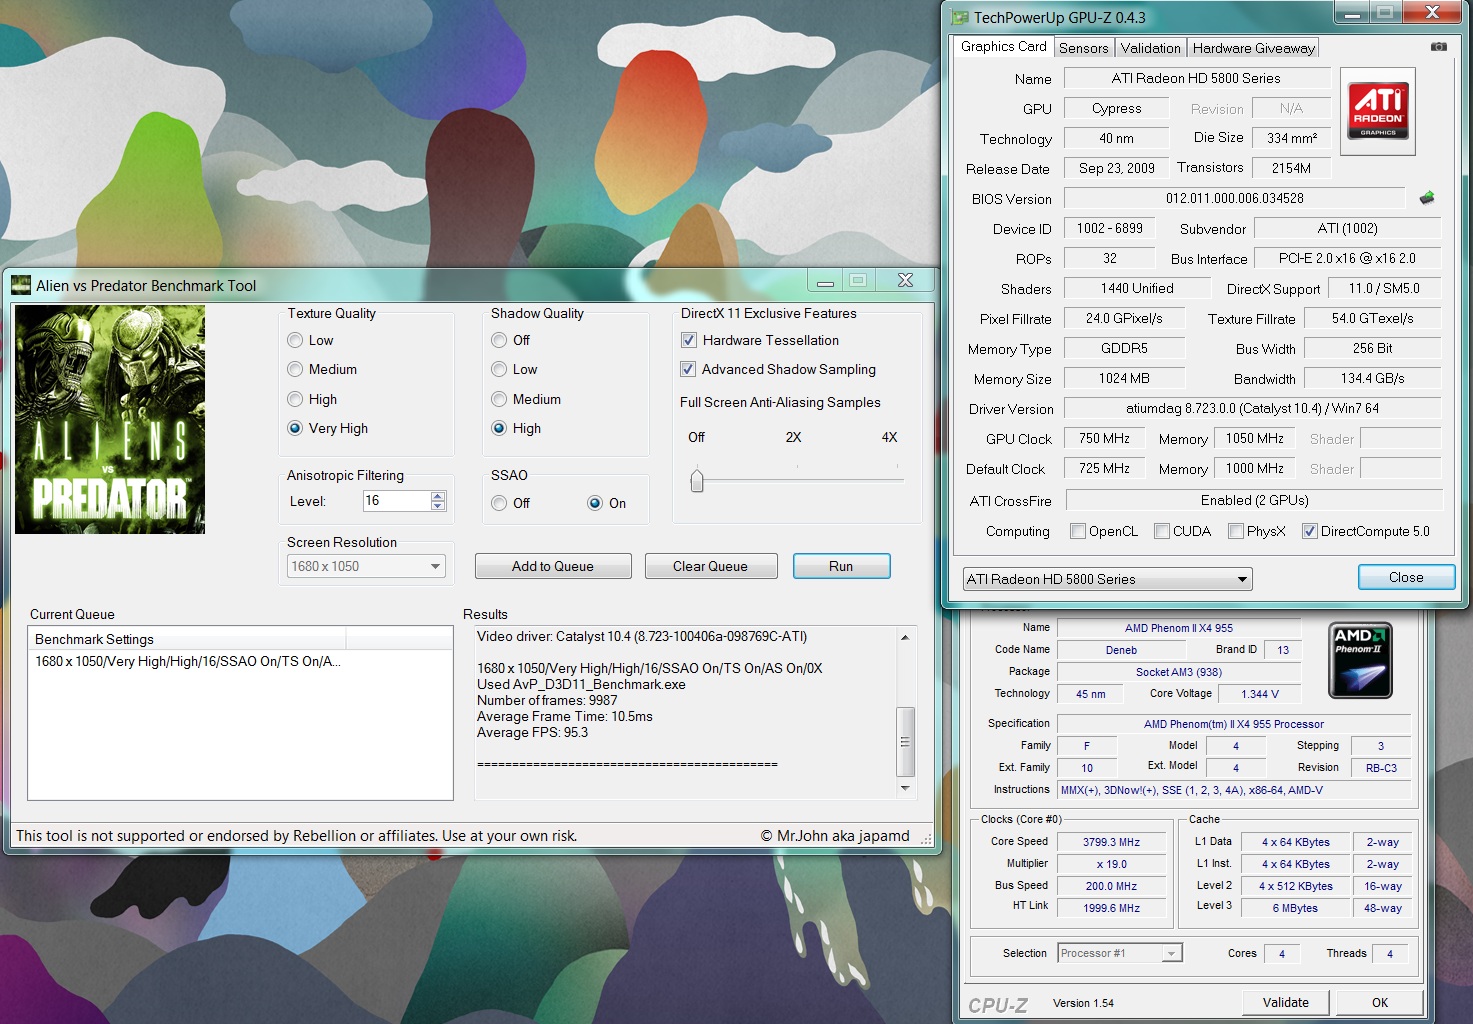Click the Add to Queue button

pyautogui.click(x=553, y=567)
